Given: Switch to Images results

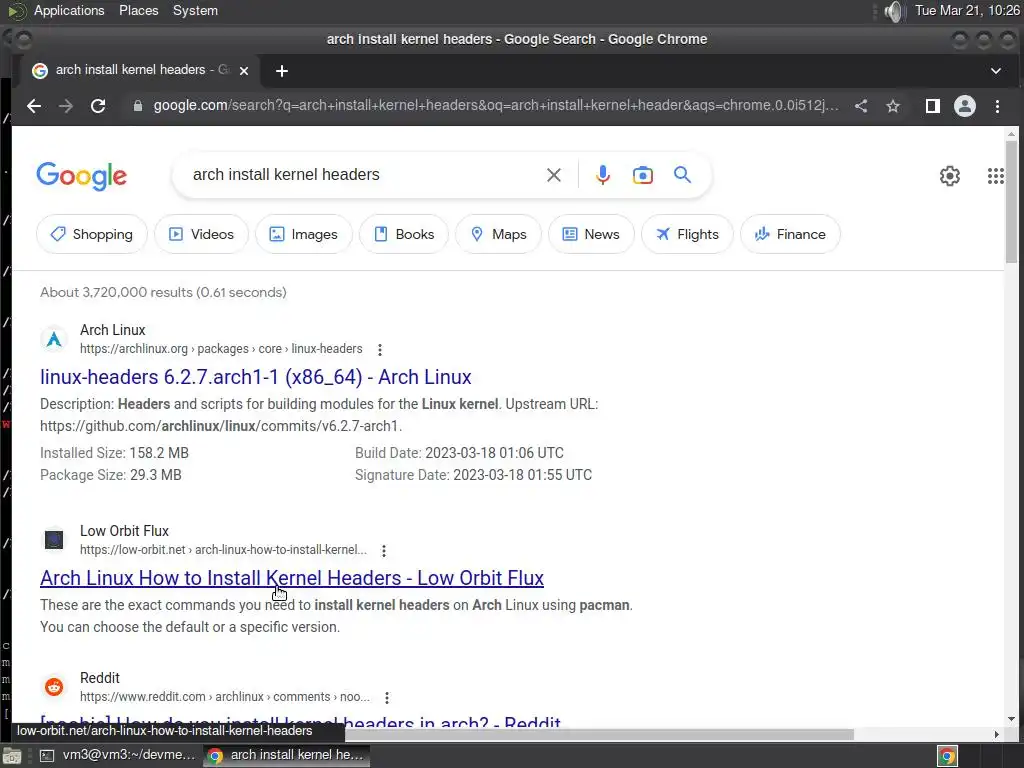Looking at the screenshot, I should [x=304, y=234].
